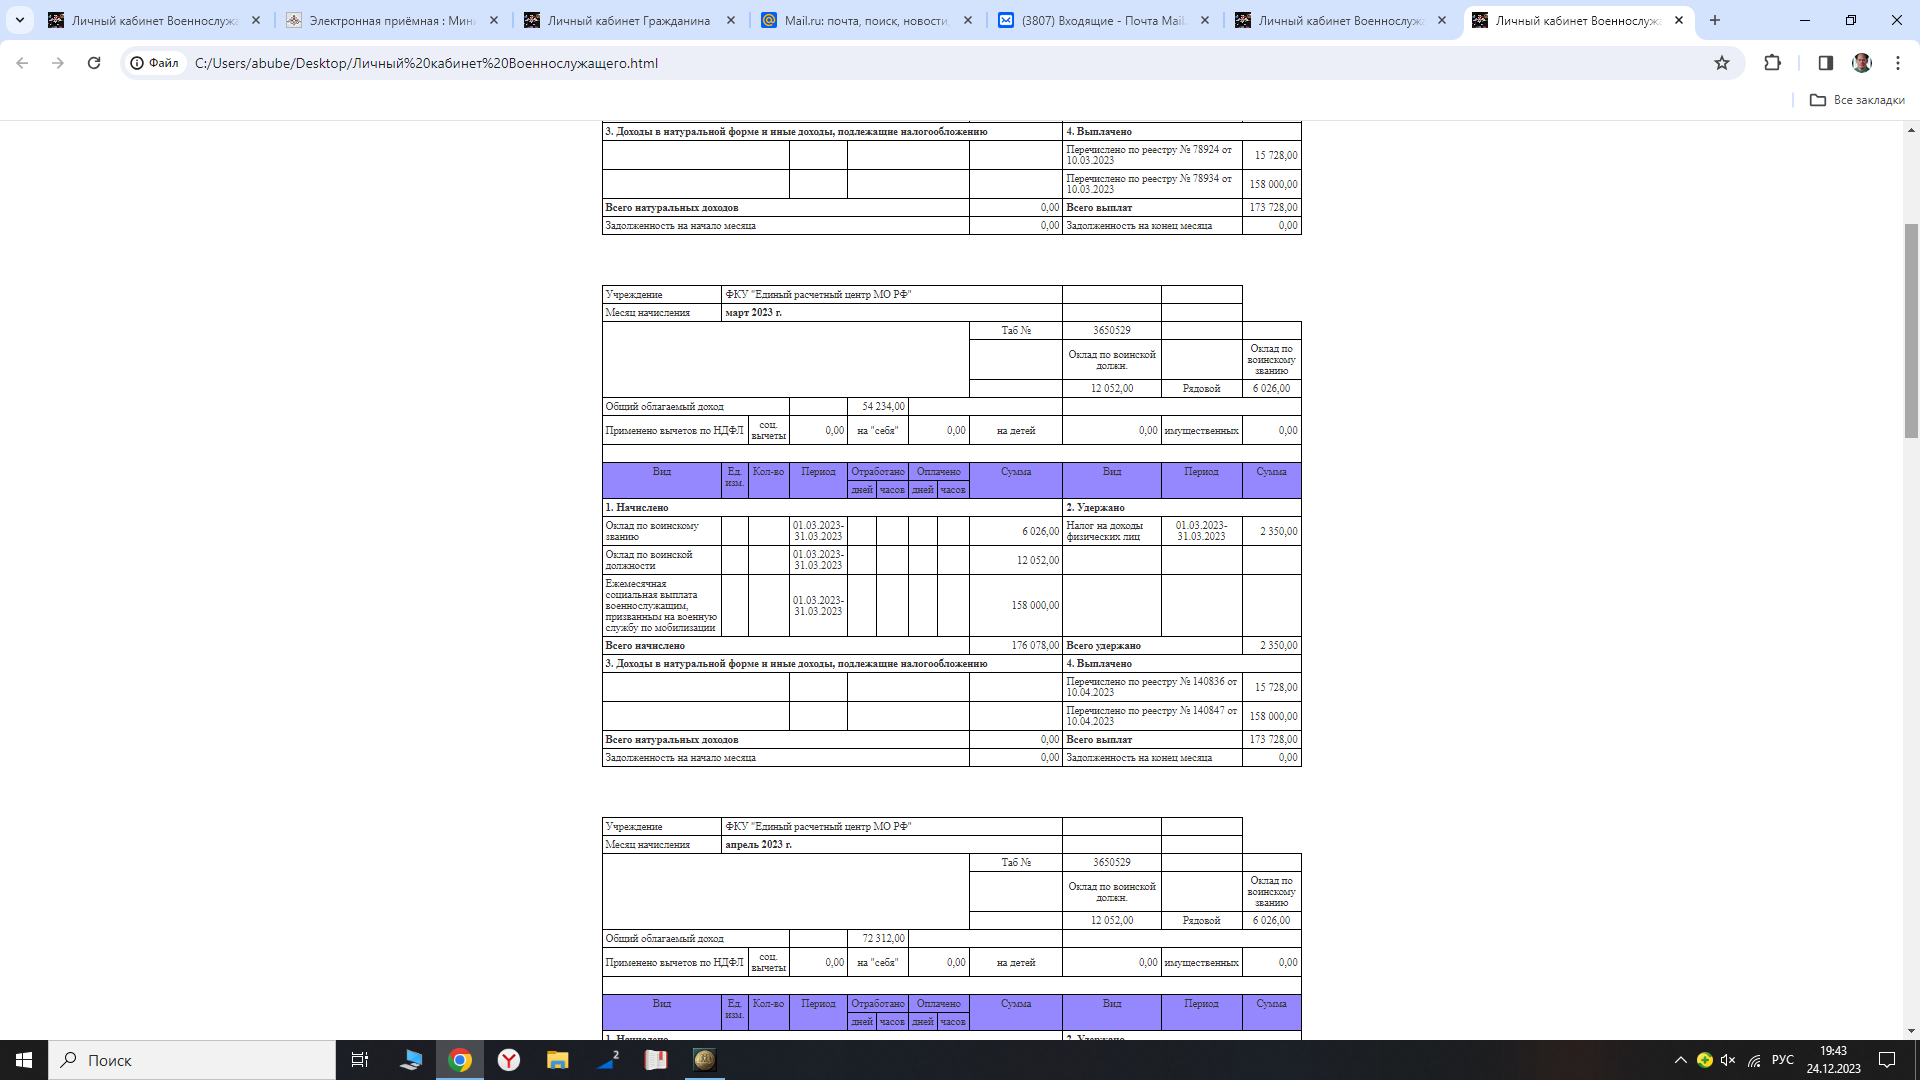
Task: Open the Все закладки folder
Action: (x=1857, y=100)
